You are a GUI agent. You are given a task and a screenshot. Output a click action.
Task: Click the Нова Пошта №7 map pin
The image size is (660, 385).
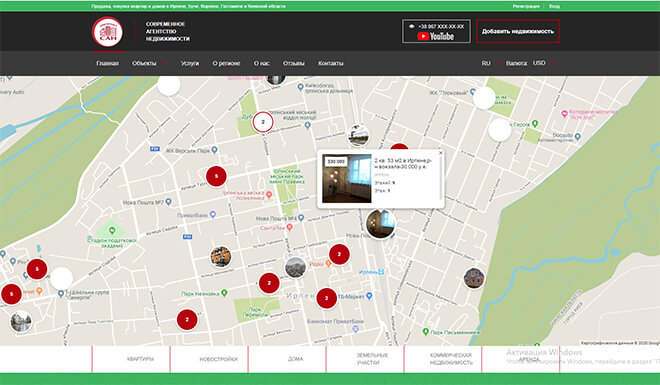tap(169, 202)
